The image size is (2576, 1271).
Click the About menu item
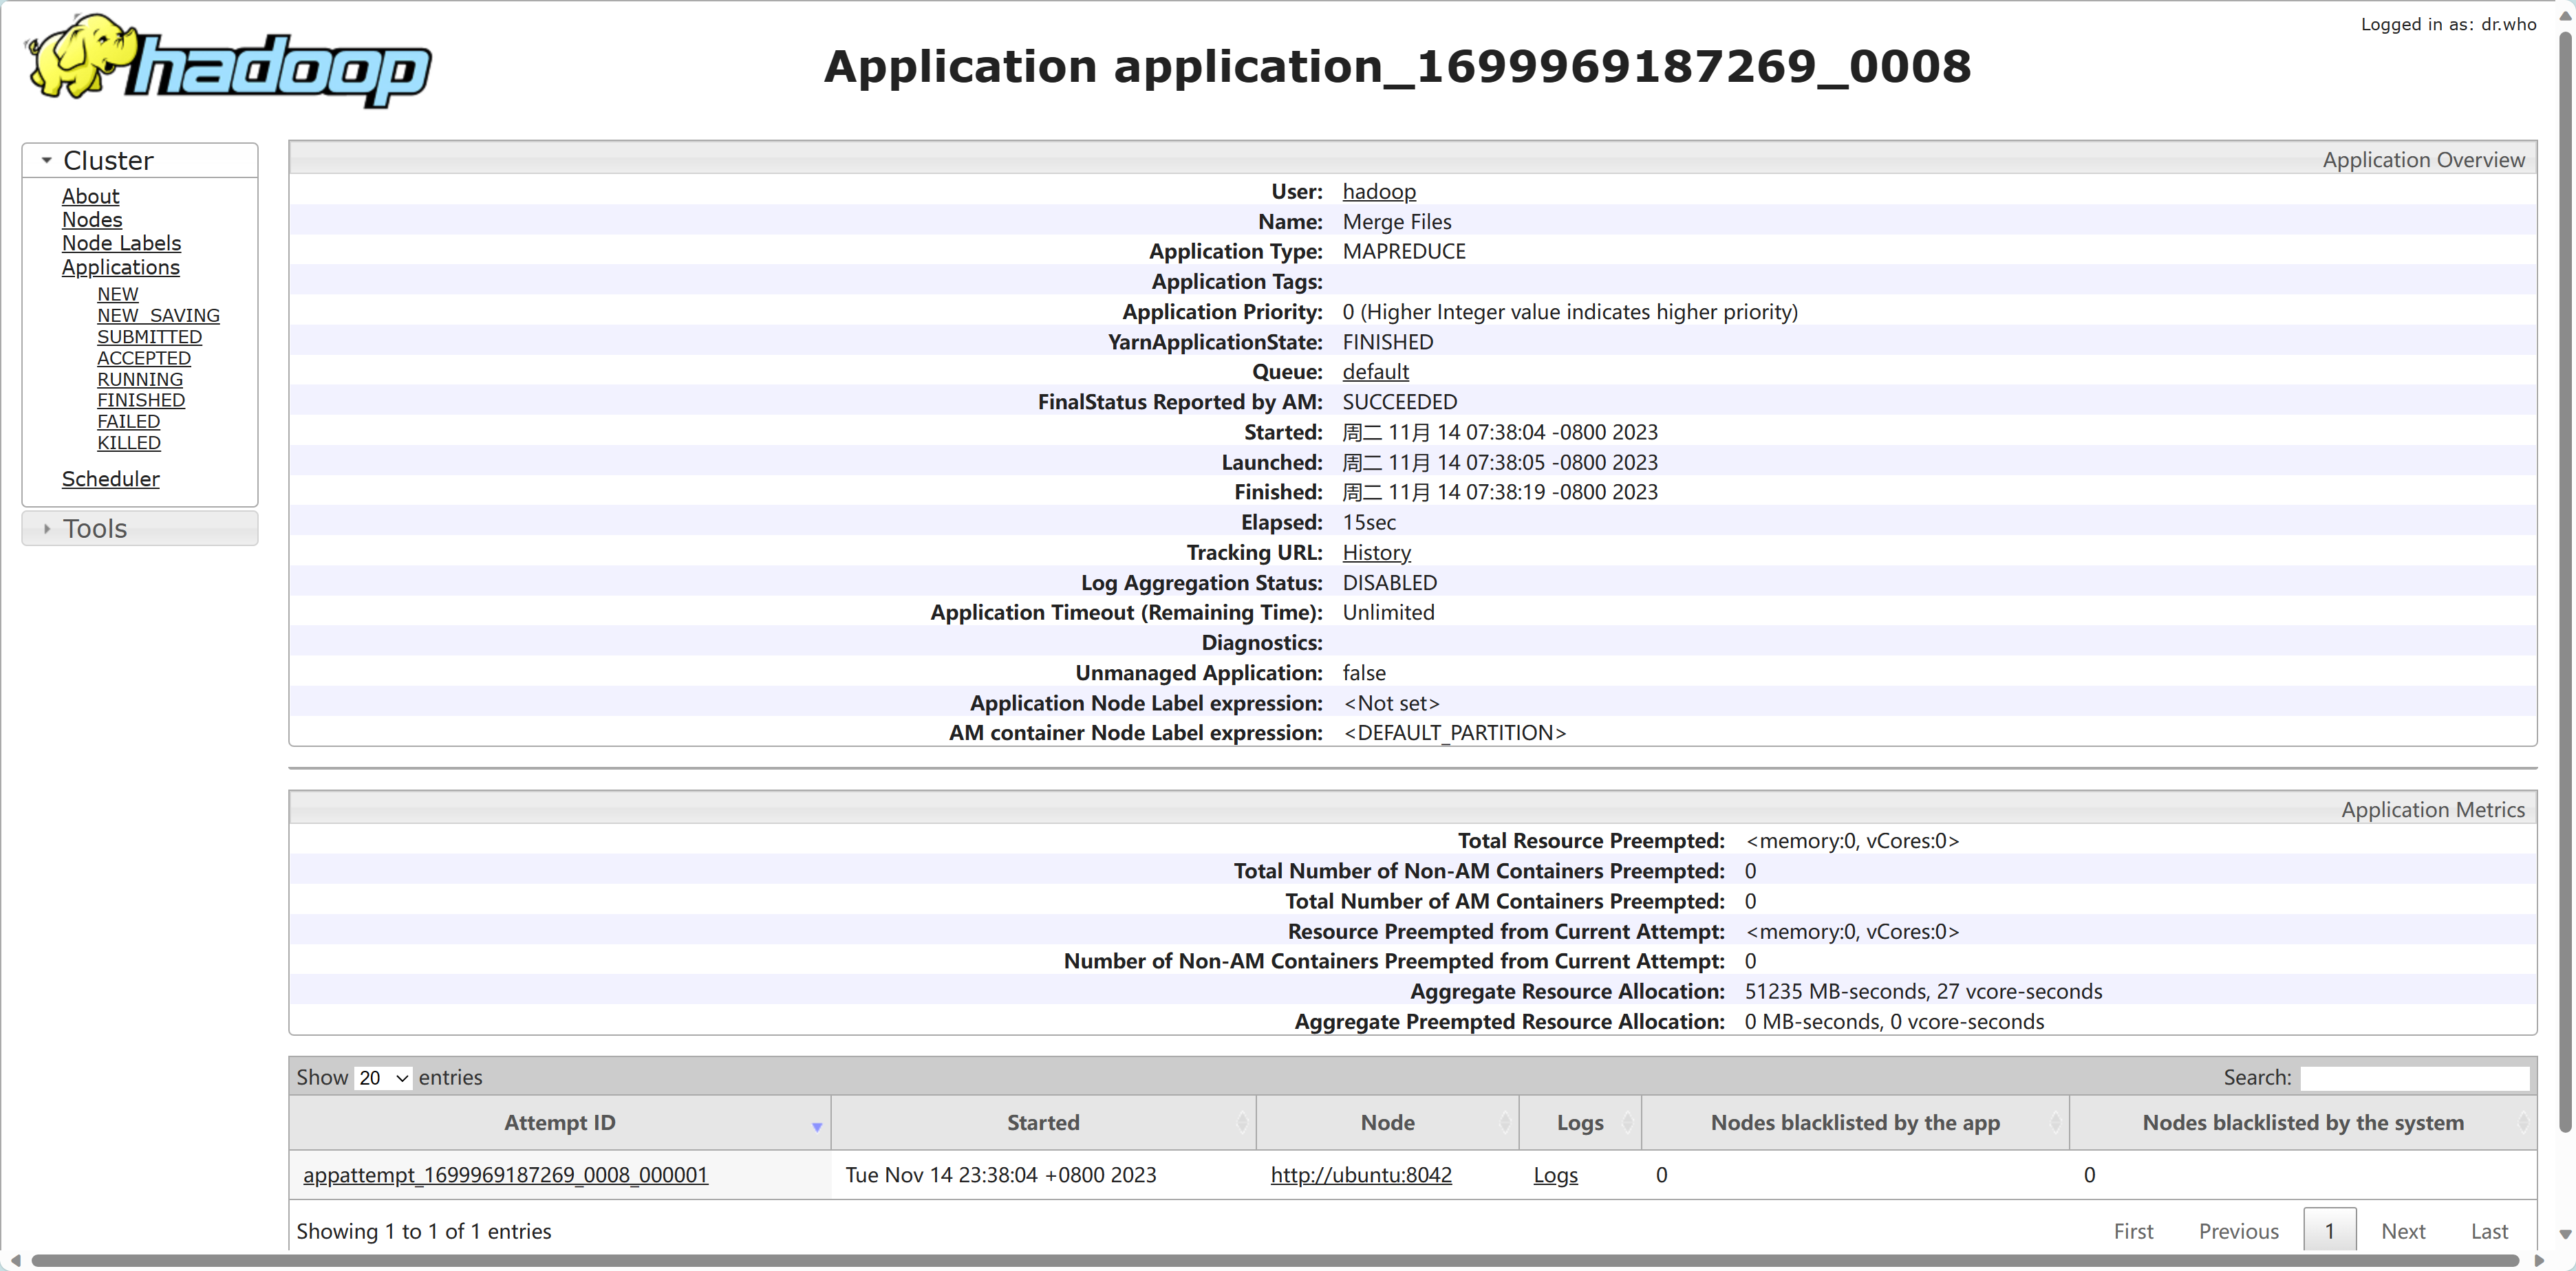87,194
